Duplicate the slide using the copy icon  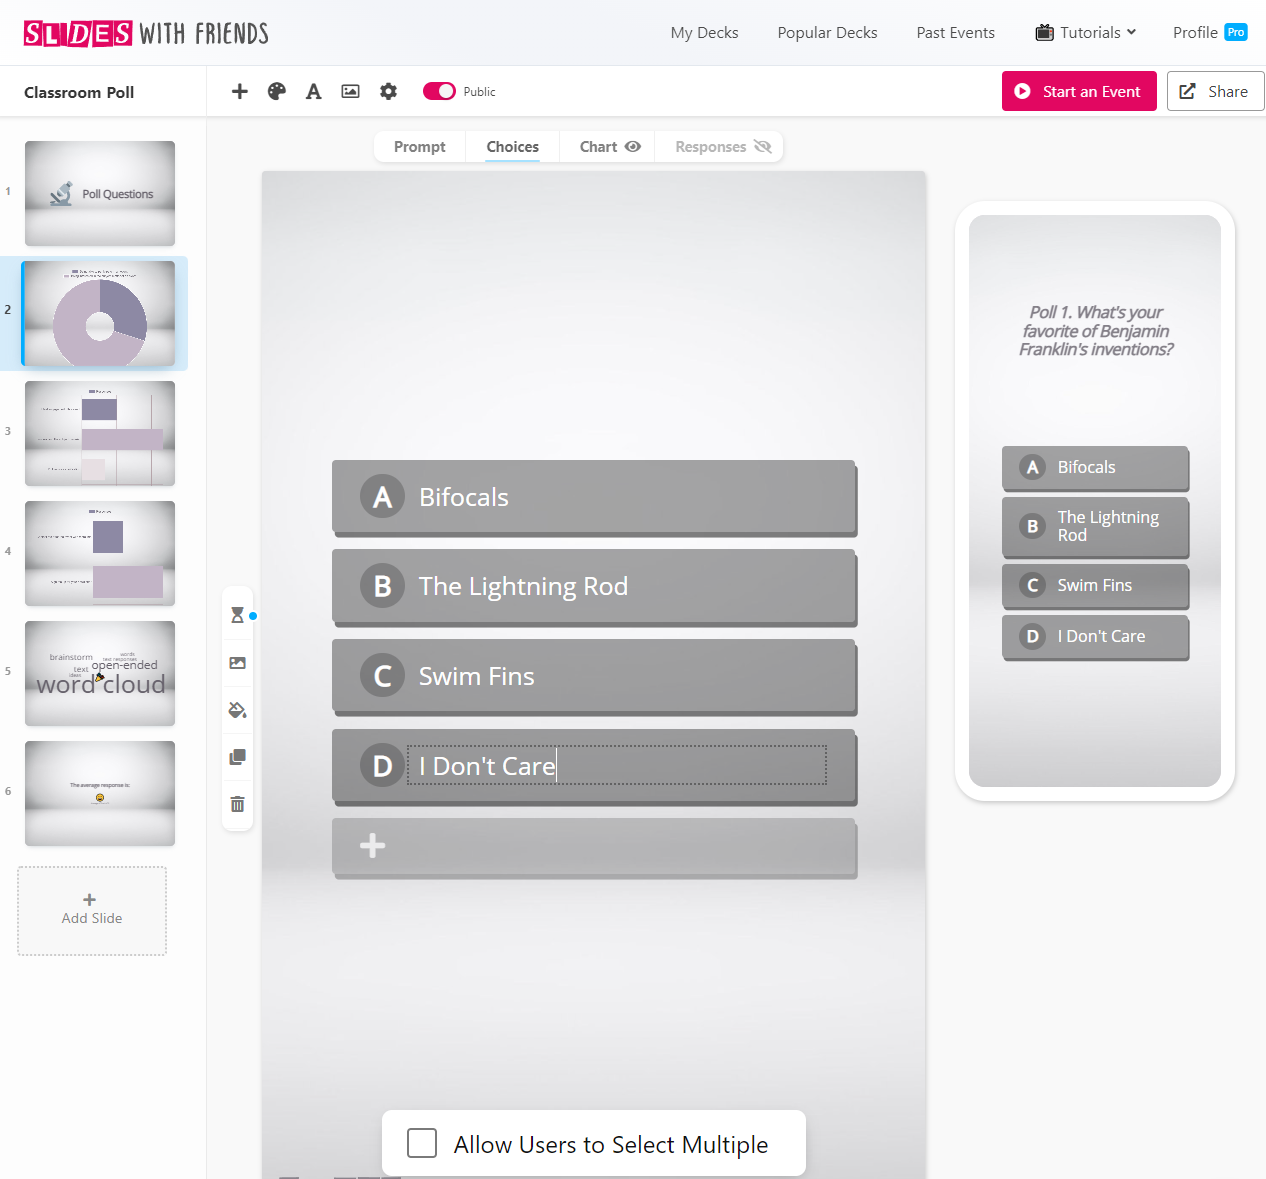click(237, 757)
